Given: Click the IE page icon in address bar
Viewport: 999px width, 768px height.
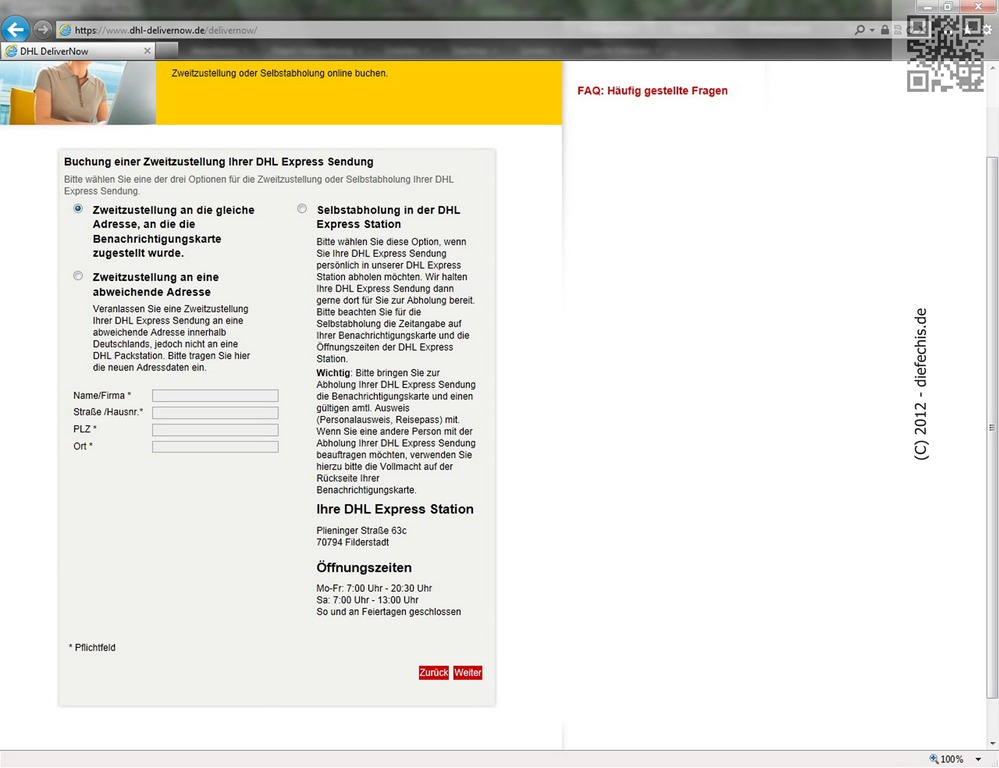Looking at the screenshot, I should tap(64, 30).
